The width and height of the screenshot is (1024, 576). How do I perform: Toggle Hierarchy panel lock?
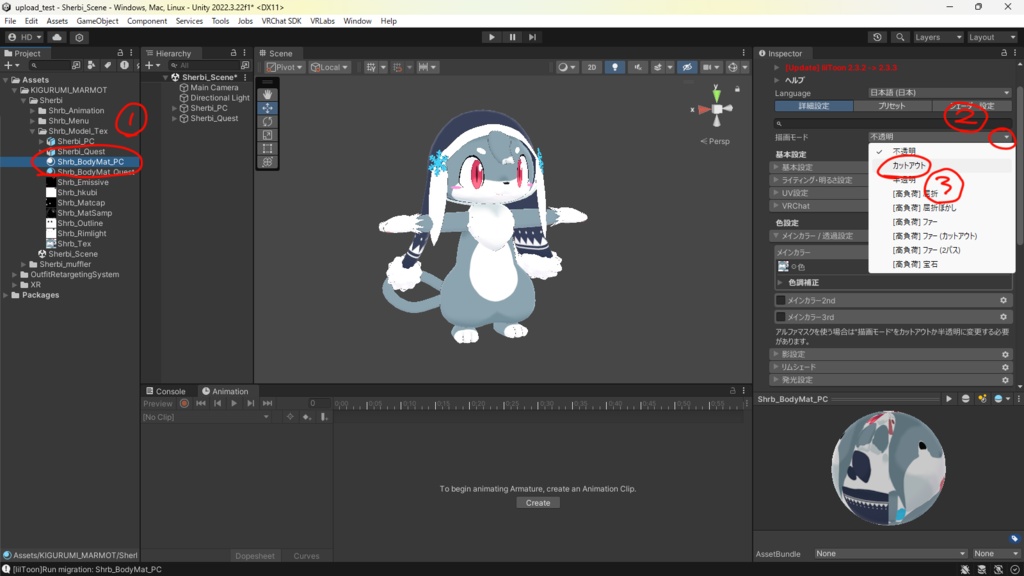coord(233,53)
